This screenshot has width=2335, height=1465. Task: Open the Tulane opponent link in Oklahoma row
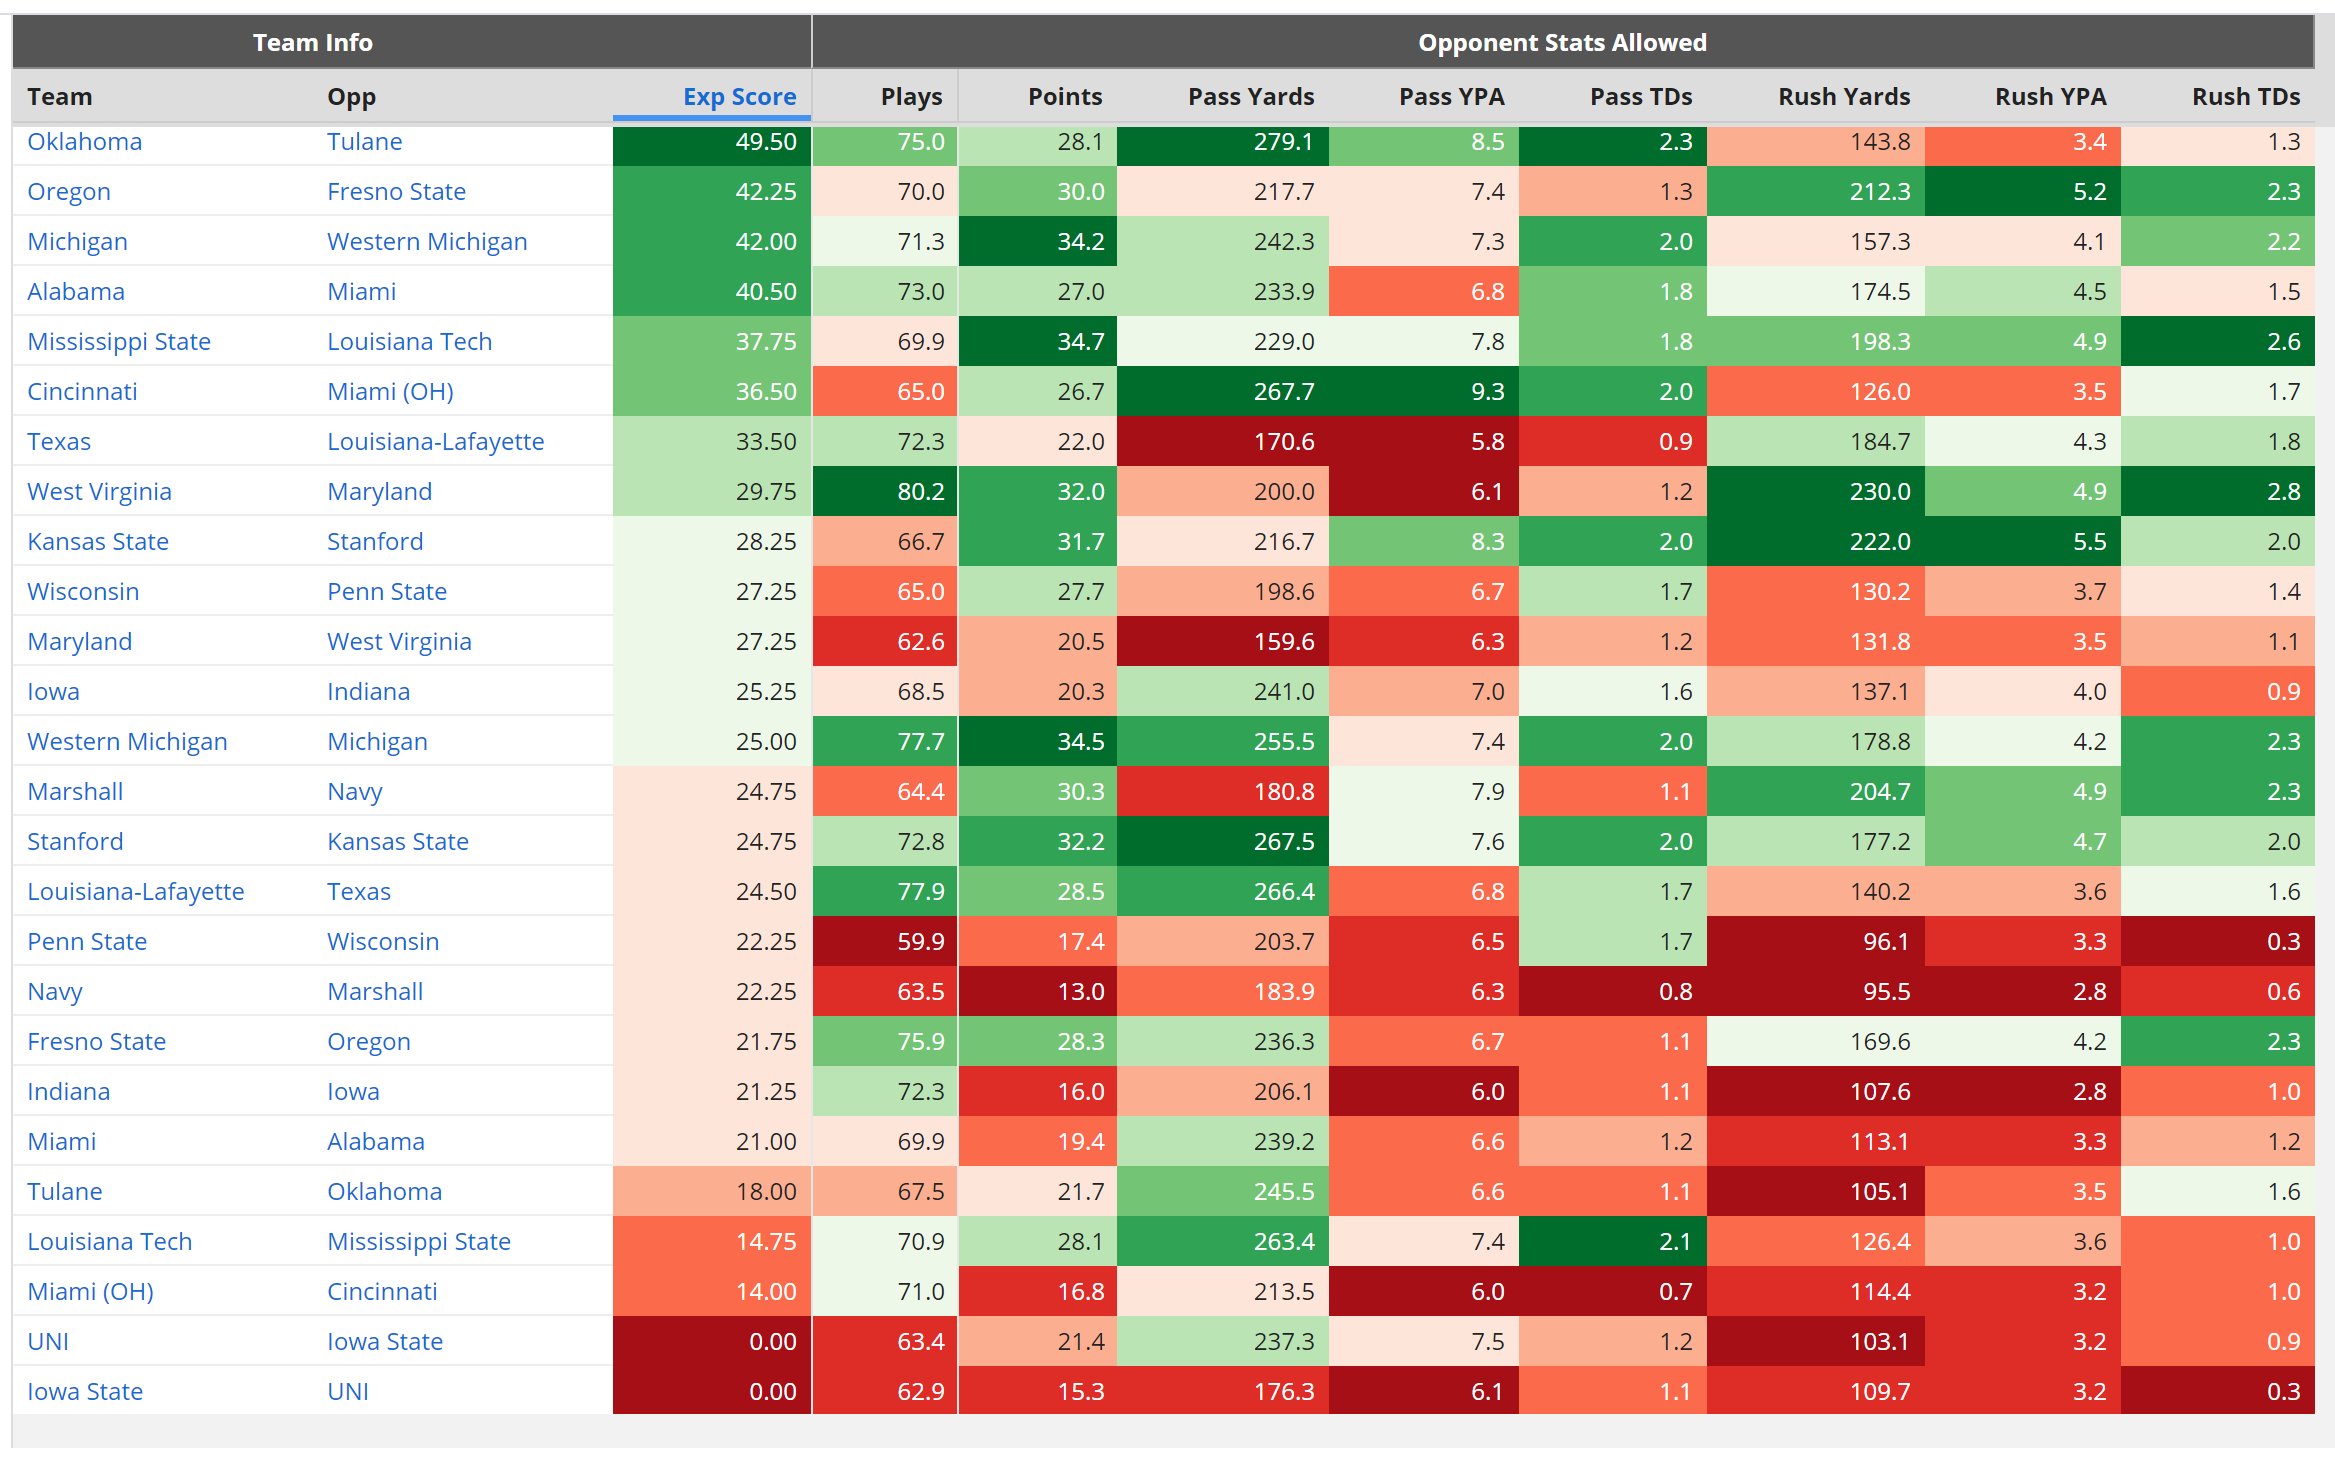[365, 141]
